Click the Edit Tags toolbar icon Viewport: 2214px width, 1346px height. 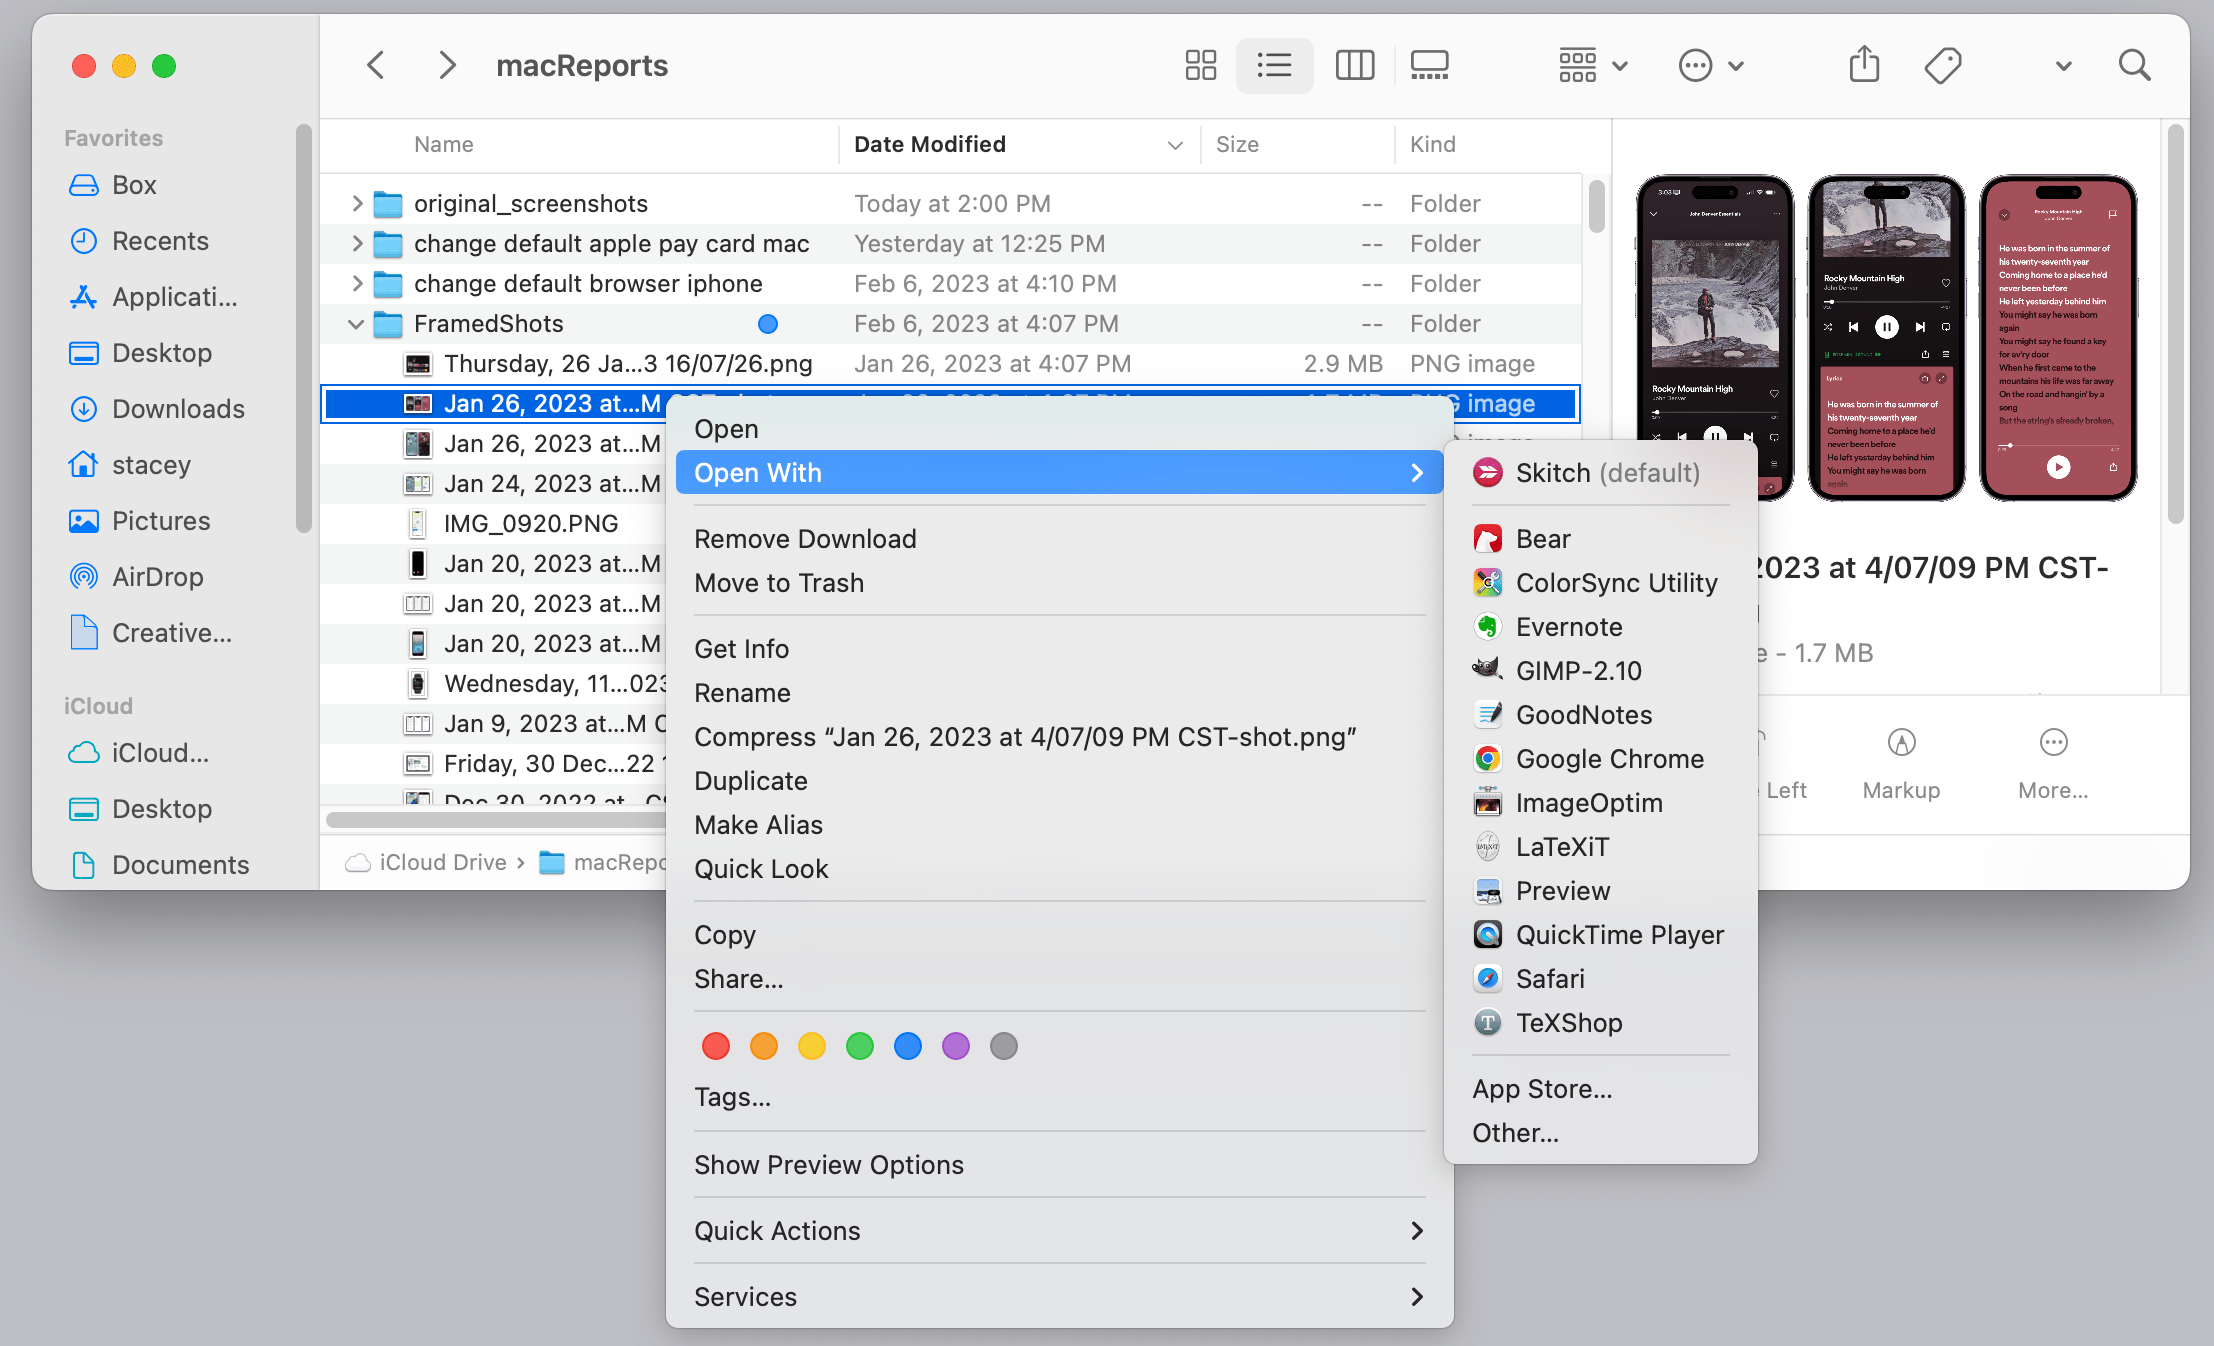pos(1942,66)
